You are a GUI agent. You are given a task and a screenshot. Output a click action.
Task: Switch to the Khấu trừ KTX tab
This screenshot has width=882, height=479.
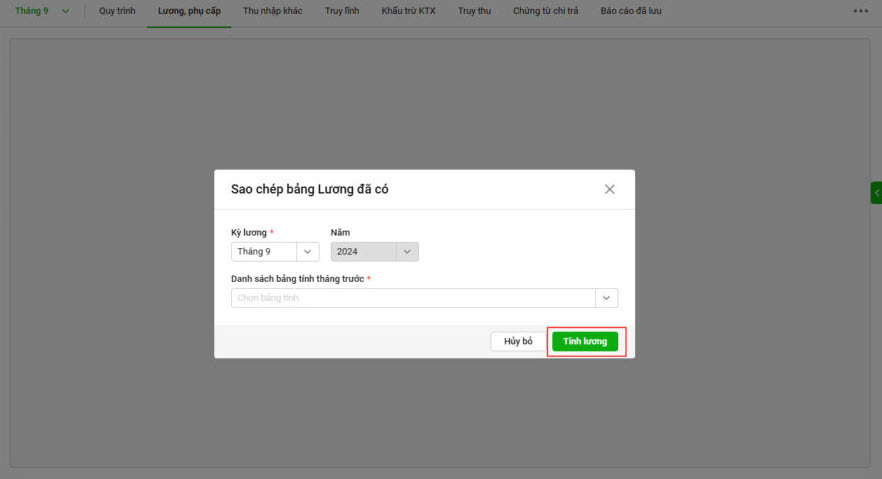[x=408, y=11]
